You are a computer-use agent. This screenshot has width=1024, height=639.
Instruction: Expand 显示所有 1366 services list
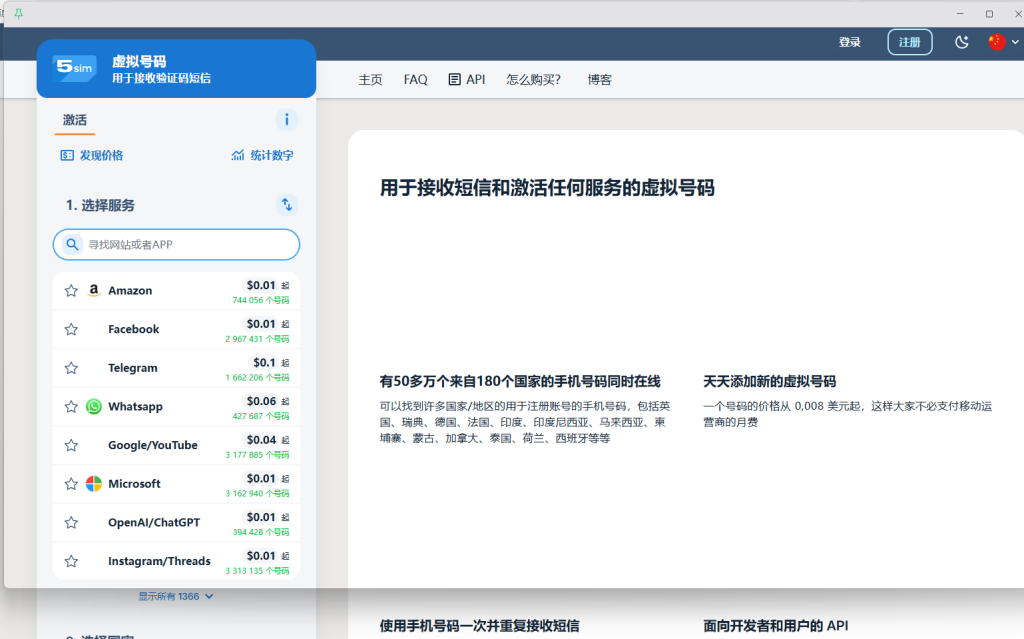tap(176, 597)
